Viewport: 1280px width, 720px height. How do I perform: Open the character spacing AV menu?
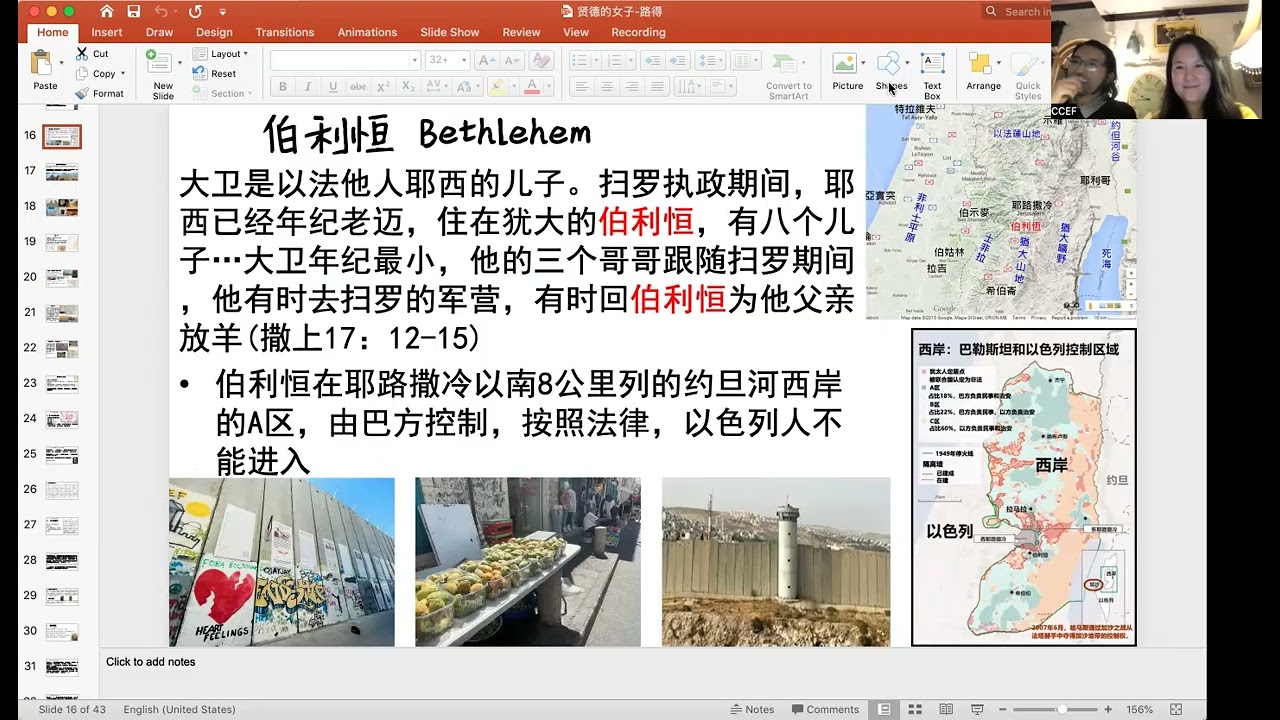[x=436, y=87]
